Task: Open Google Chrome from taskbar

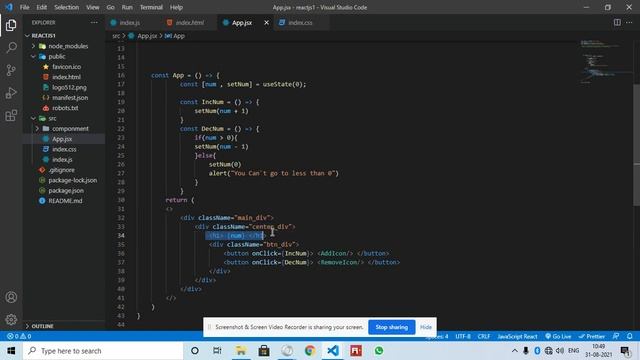Action: (310, 351)
